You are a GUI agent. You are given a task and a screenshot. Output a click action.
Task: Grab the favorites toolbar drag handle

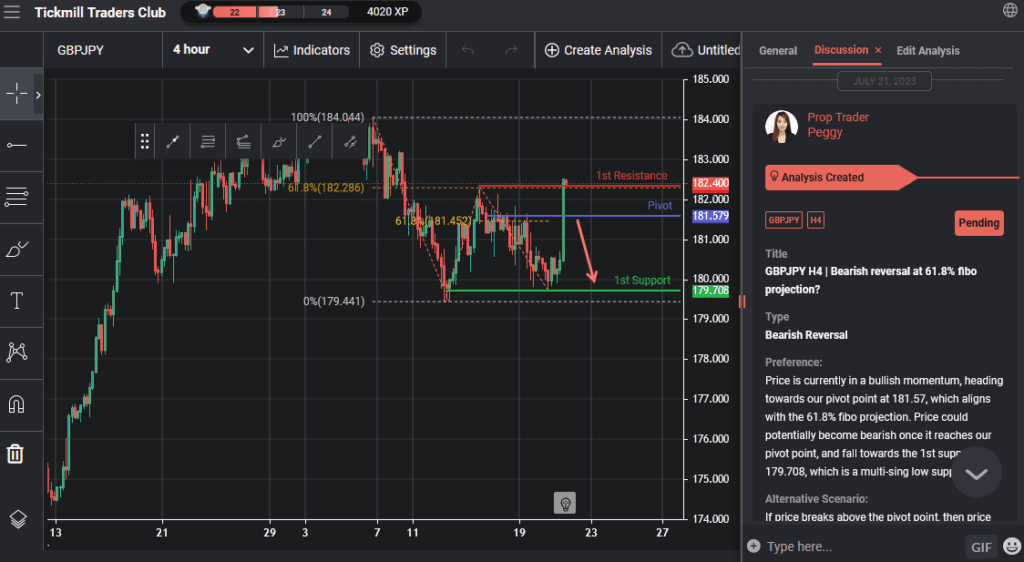pos(144,141)
